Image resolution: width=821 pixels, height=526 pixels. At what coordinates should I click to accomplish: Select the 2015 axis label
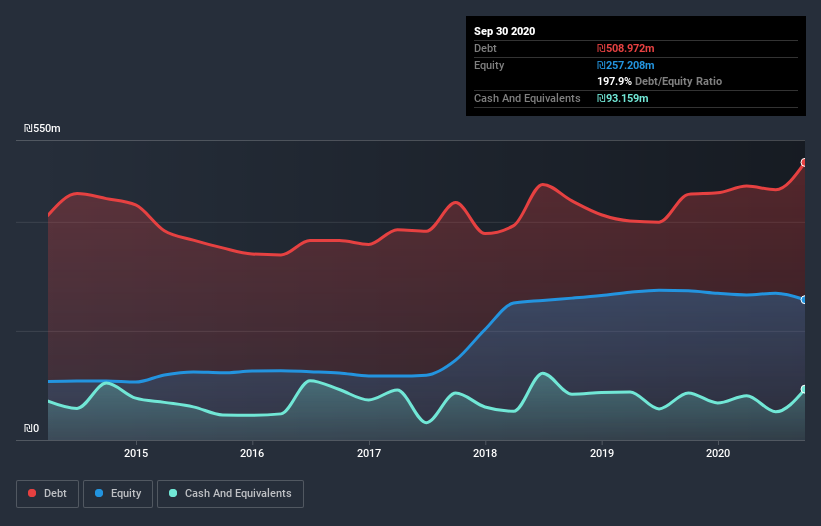tap(136, 453)
